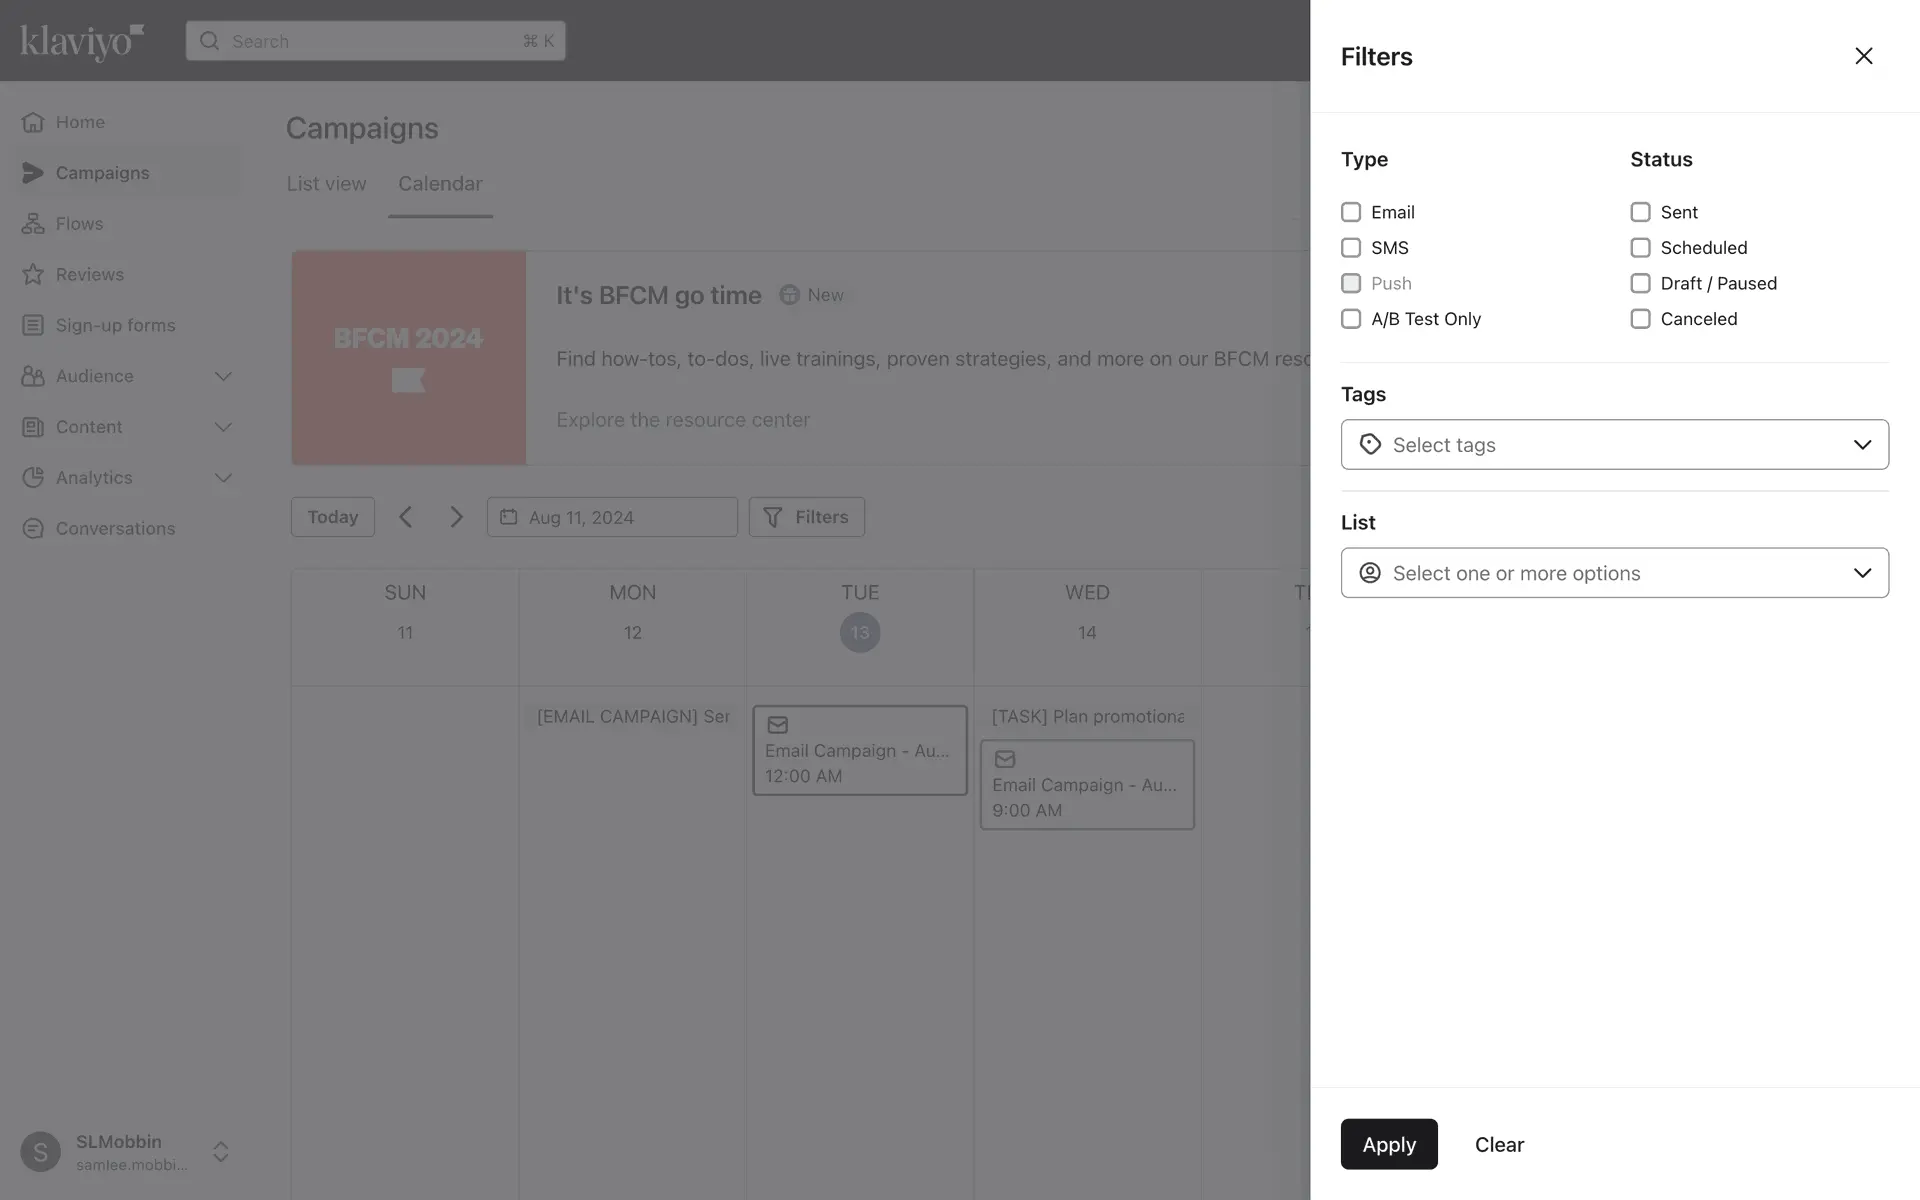Click the Klaviyo logo
The image size is (1920, 1200).
tap(82, 41)
